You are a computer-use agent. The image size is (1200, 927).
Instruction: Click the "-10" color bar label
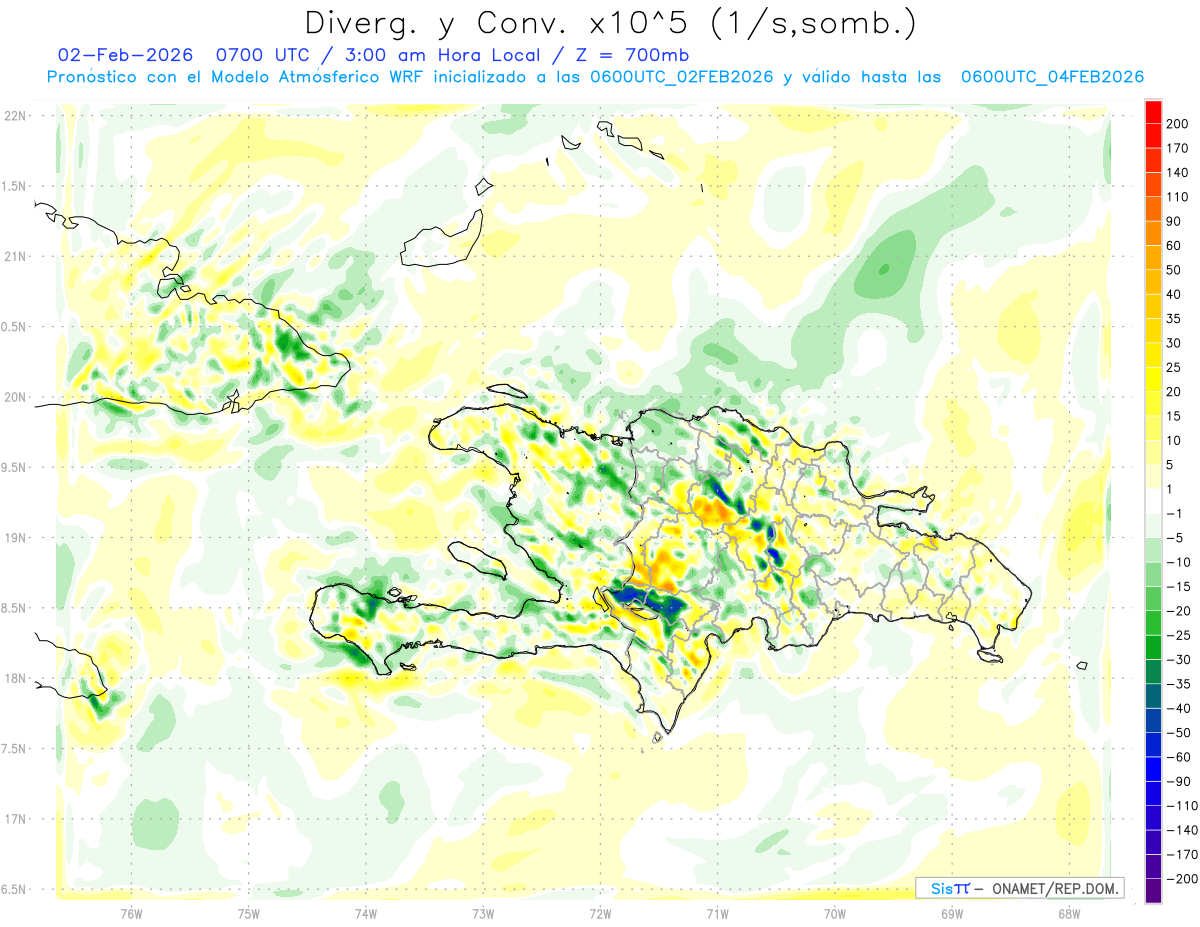1180,562
